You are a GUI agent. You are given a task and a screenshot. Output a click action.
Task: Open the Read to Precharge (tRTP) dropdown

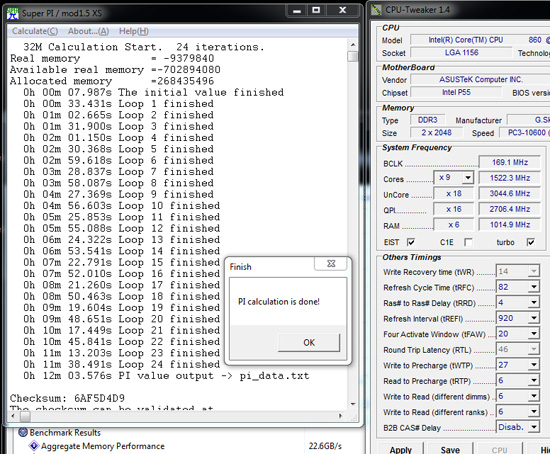click(534, 380)
